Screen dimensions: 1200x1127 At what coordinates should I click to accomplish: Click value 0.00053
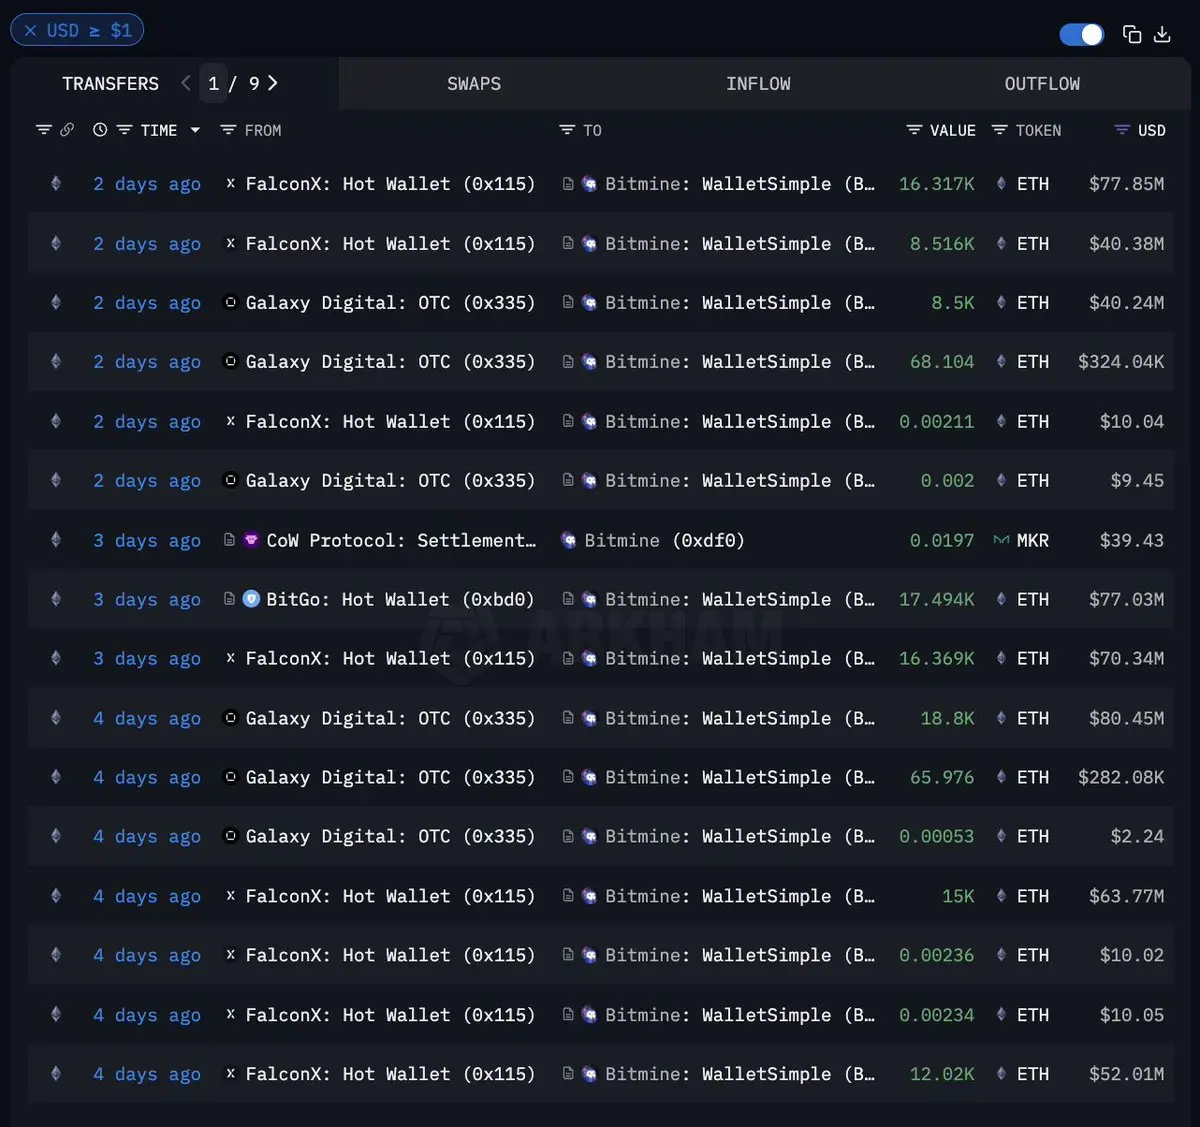[936, 836]
